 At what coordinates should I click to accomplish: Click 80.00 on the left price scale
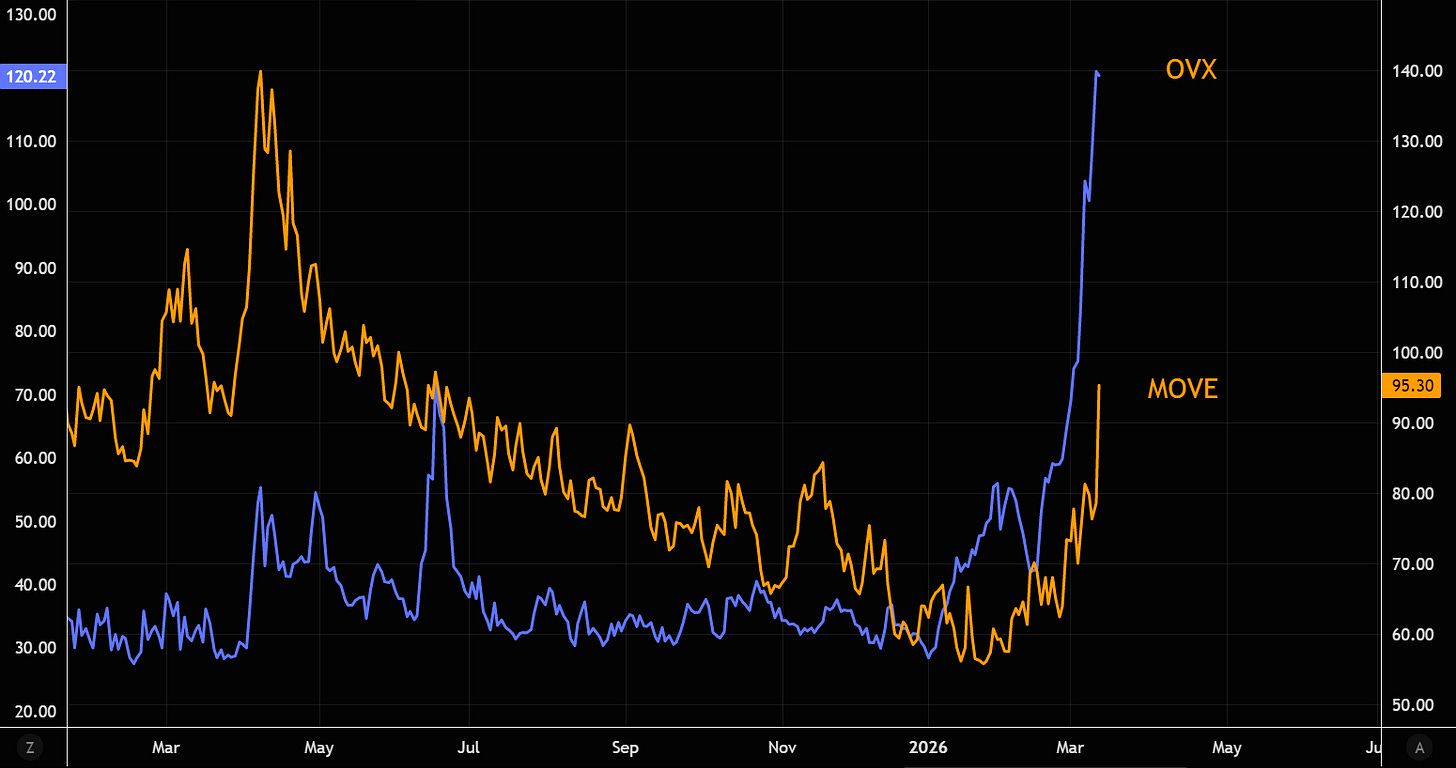coord(34,331)
